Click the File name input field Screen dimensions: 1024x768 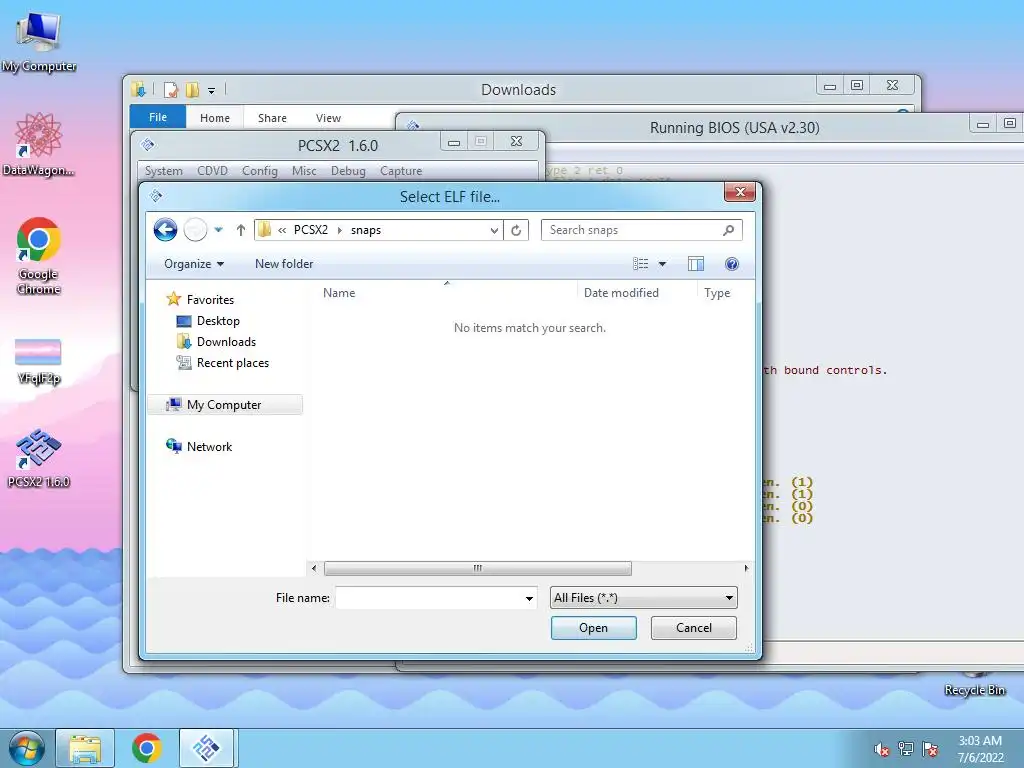(429, 598)
